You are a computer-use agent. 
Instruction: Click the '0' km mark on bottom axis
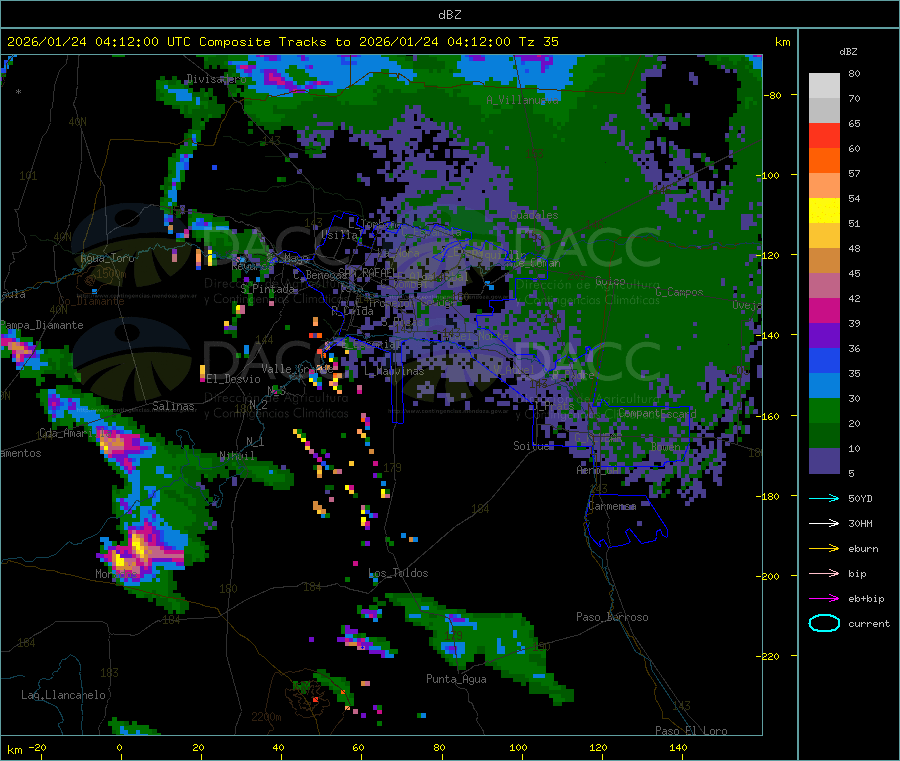pyautogui.click(x=119, y=747)
